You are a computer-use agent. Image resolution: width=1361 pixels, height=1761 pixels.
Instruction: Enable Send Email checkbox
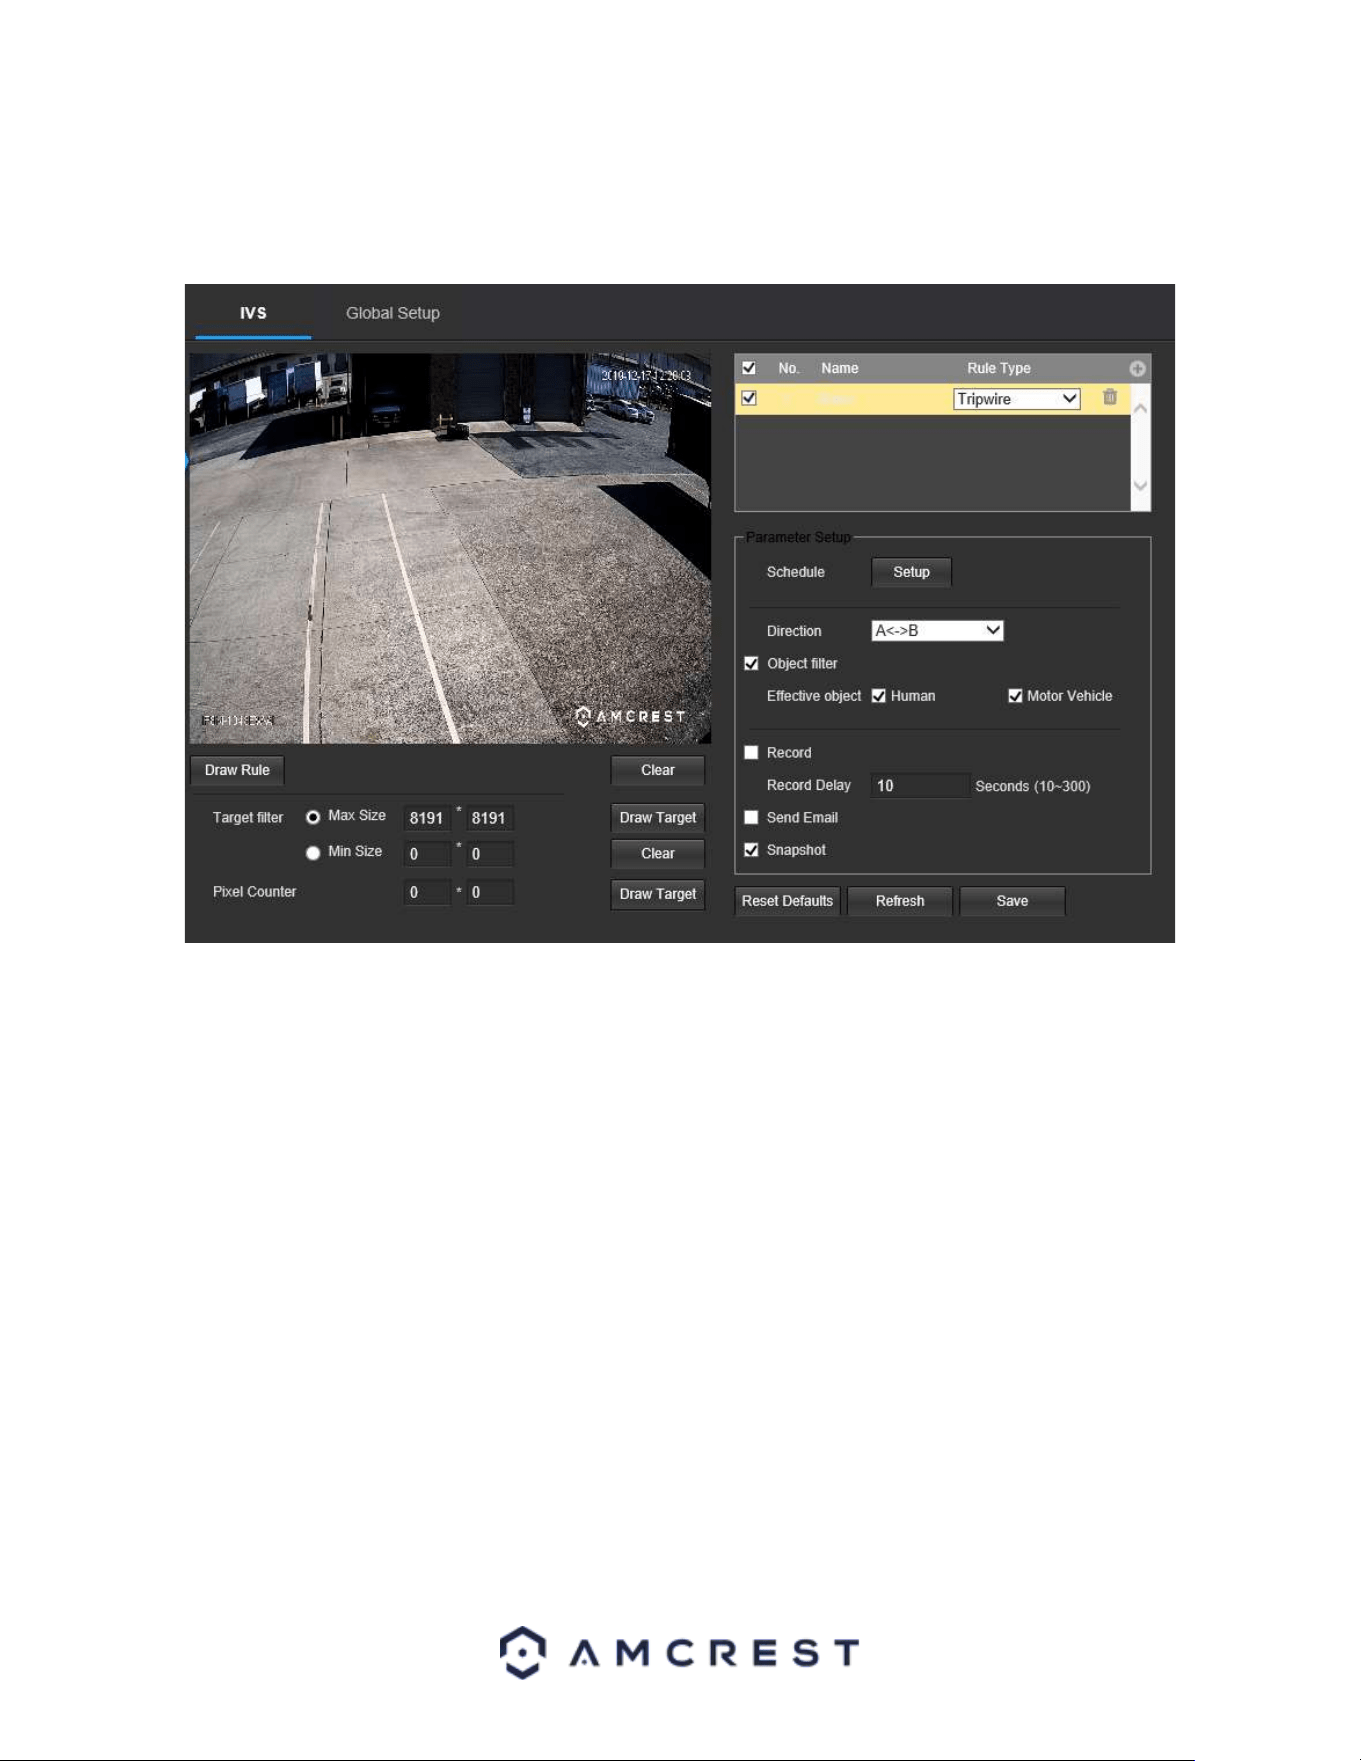coord(751,817)
